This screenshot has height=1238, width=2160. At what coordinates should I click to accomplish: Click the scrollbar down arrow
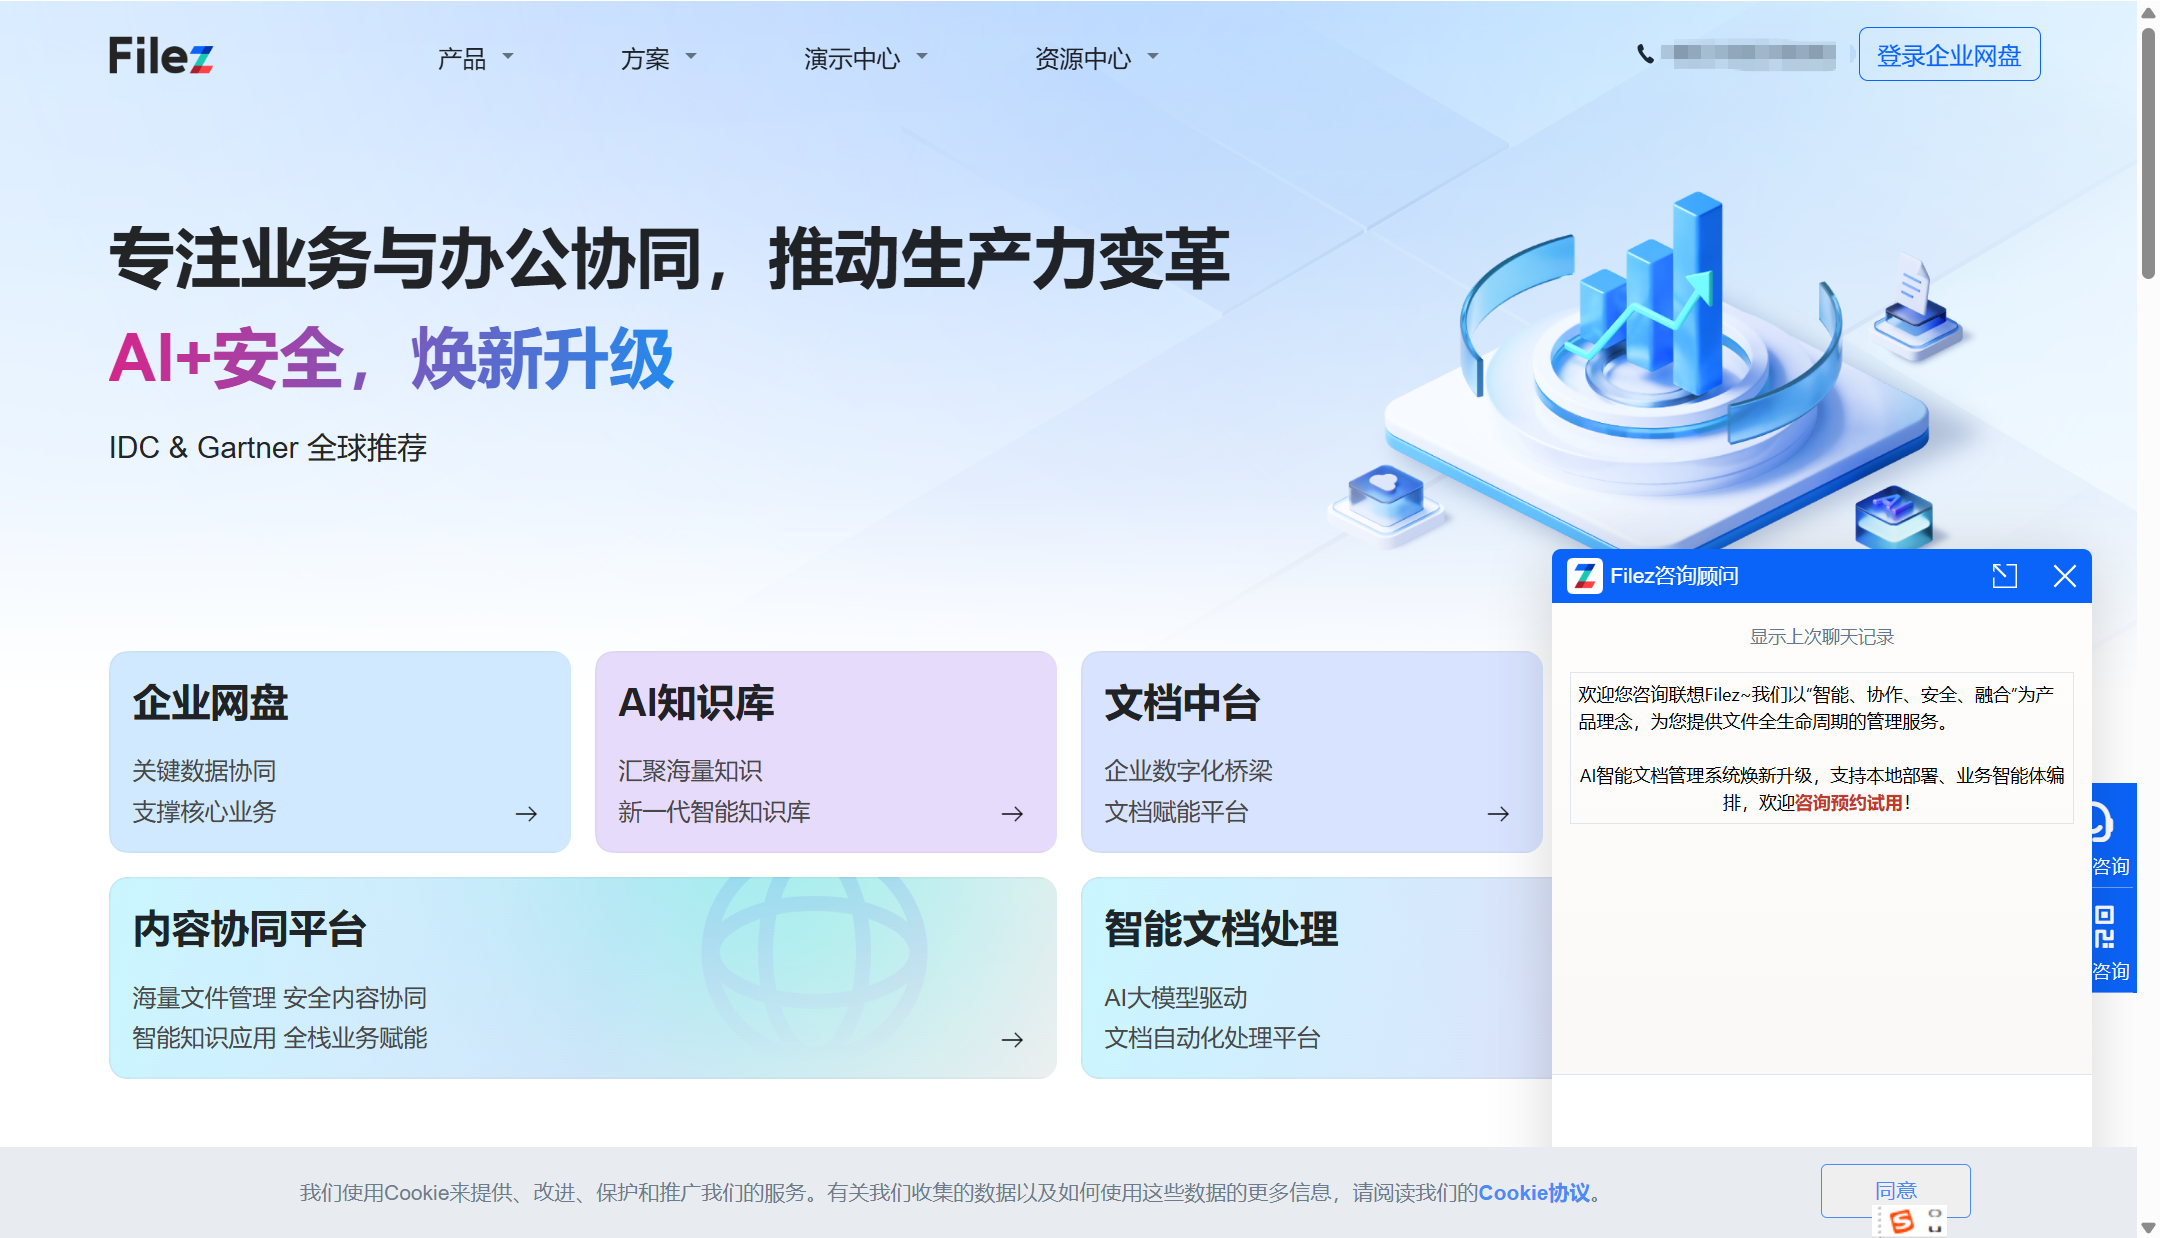click(2150, 1229)
